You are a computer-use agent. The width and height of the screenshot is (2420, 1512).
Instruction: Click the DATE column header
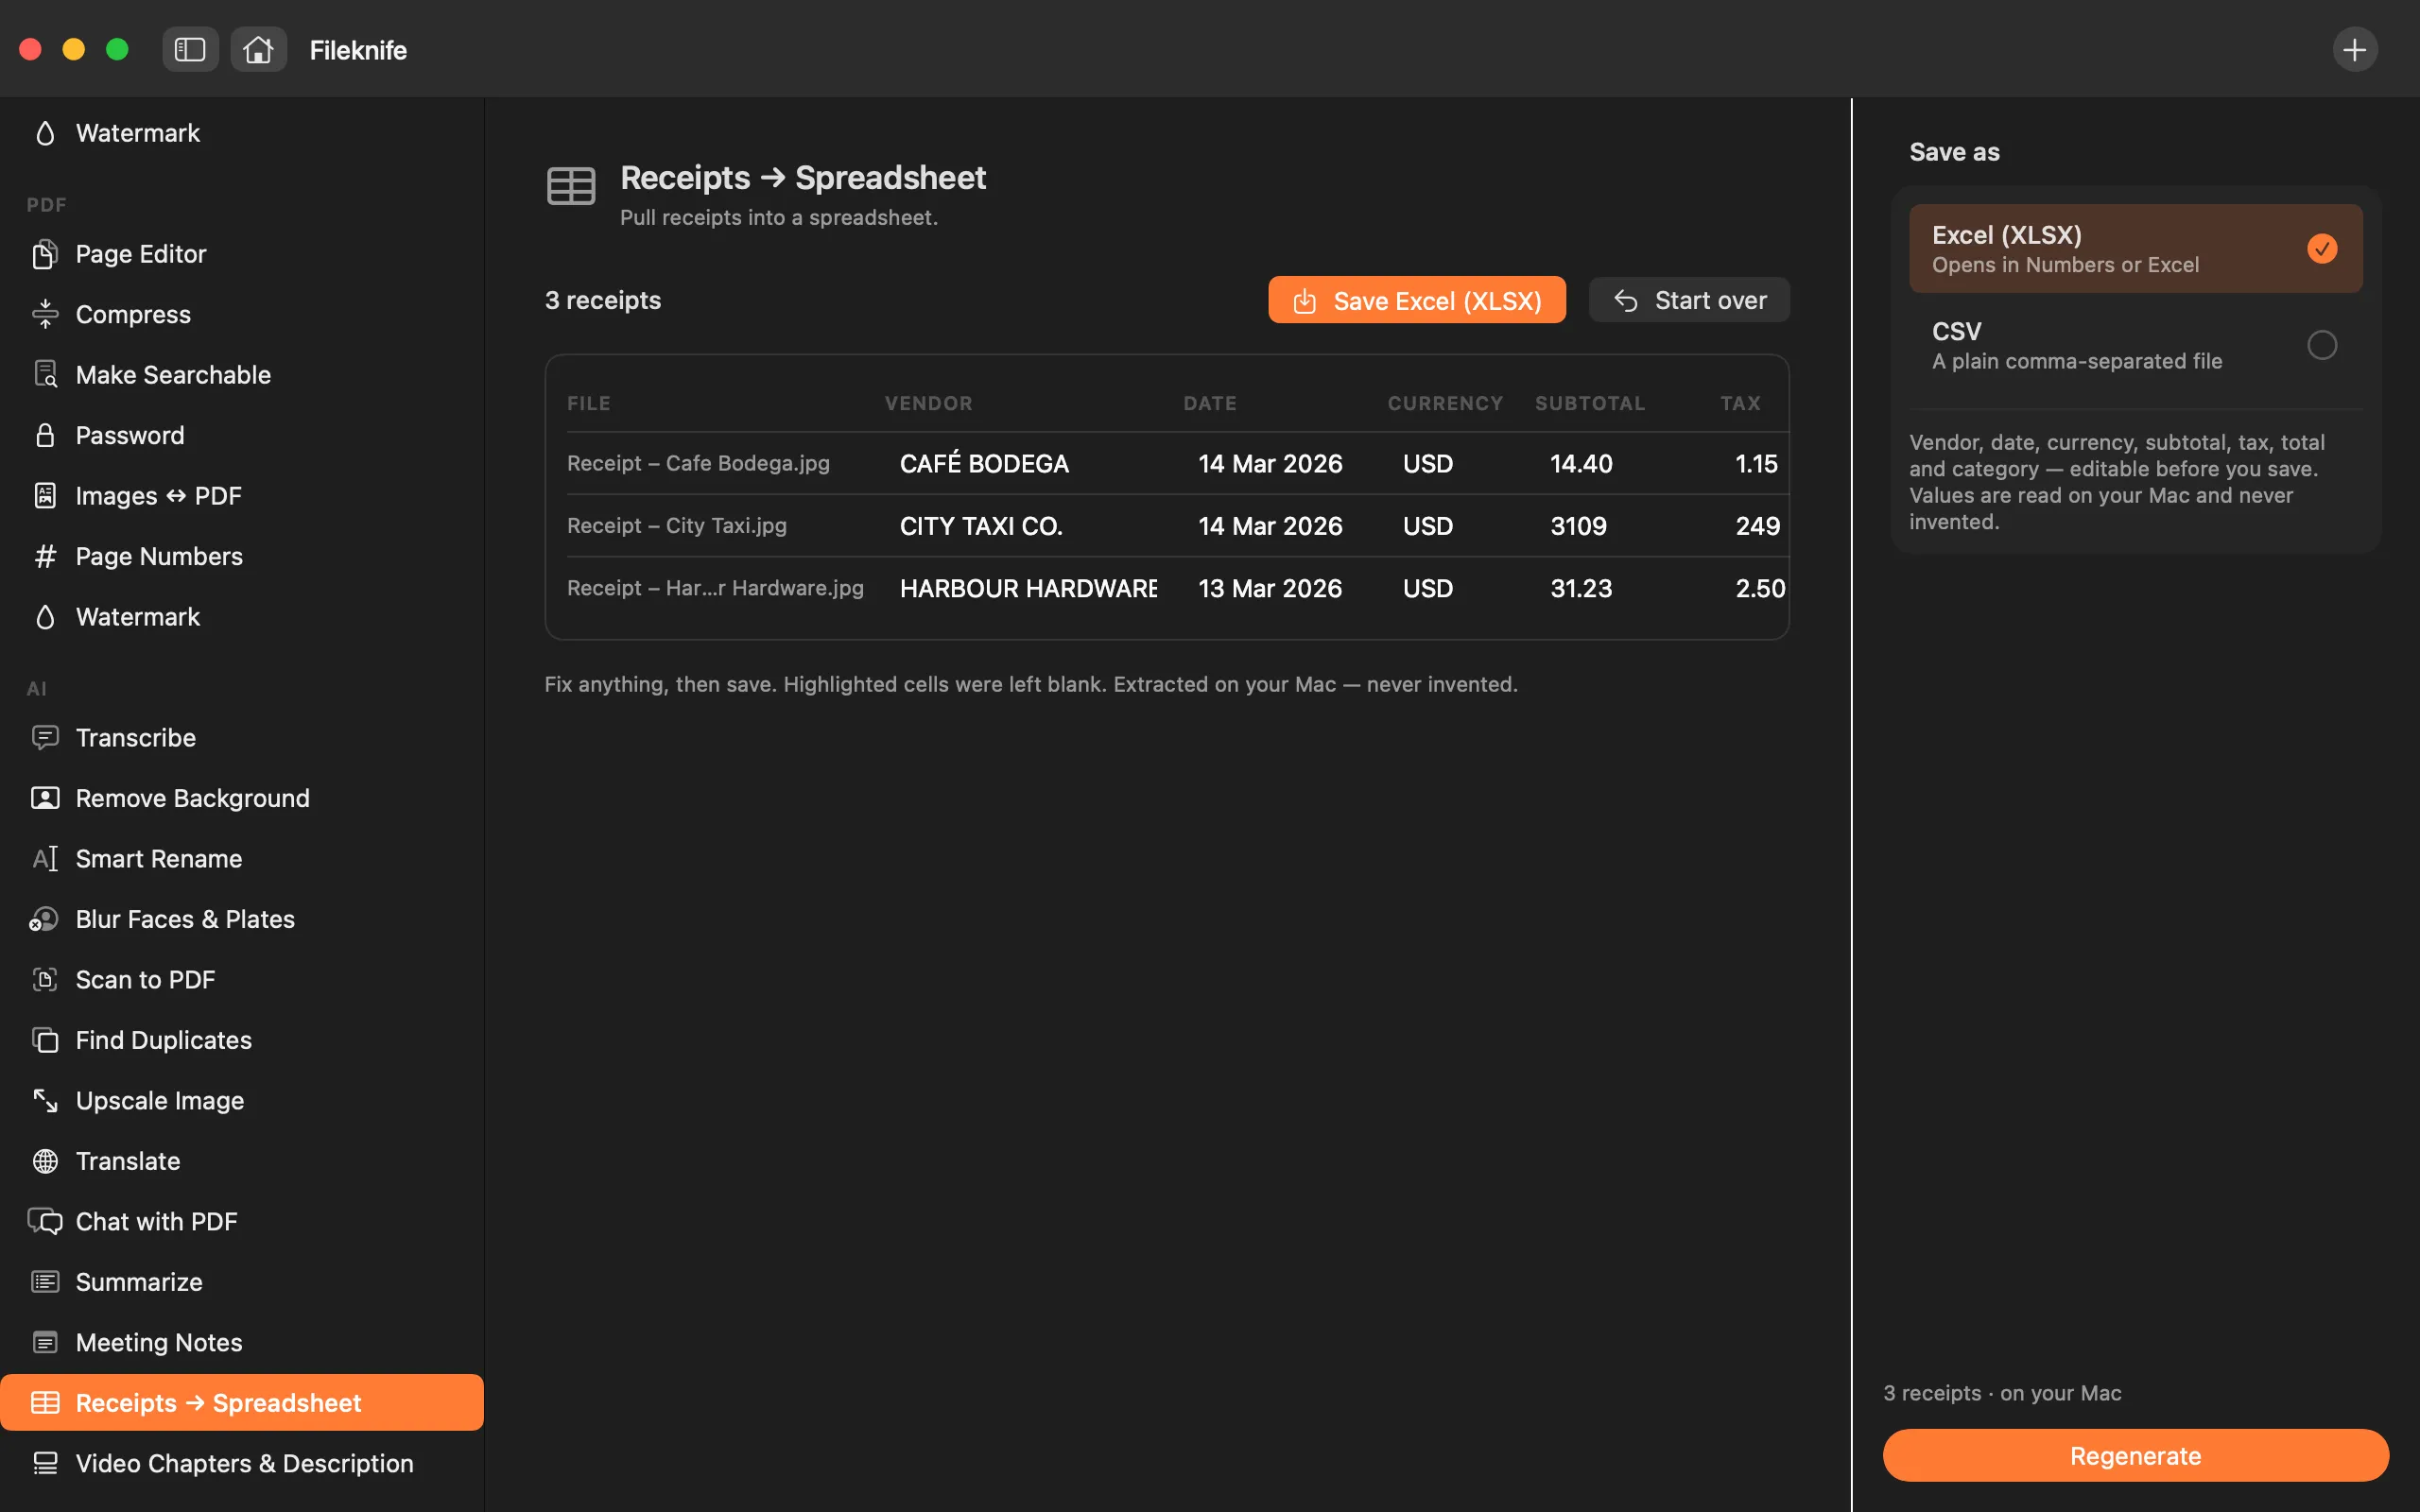click(x=1210, y=403)
